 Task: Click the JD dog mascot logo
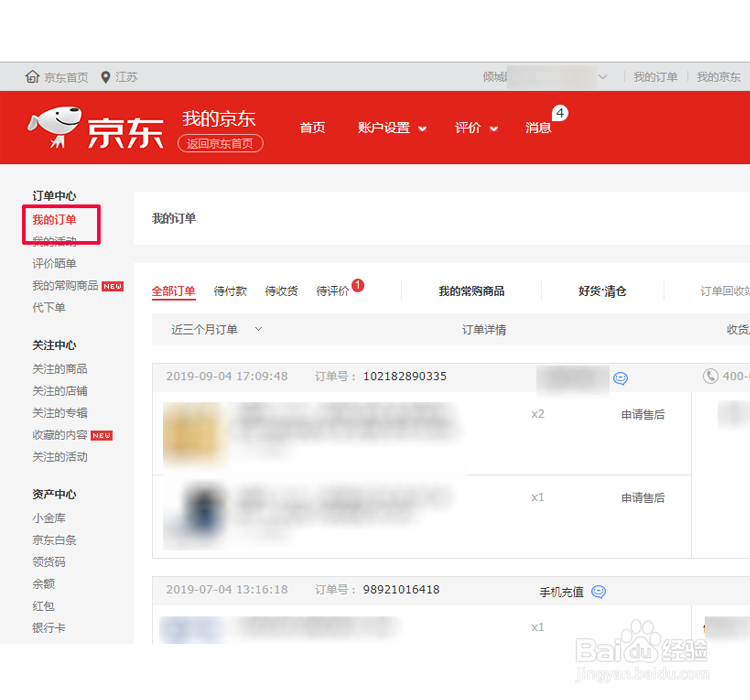tap(55, 127)
